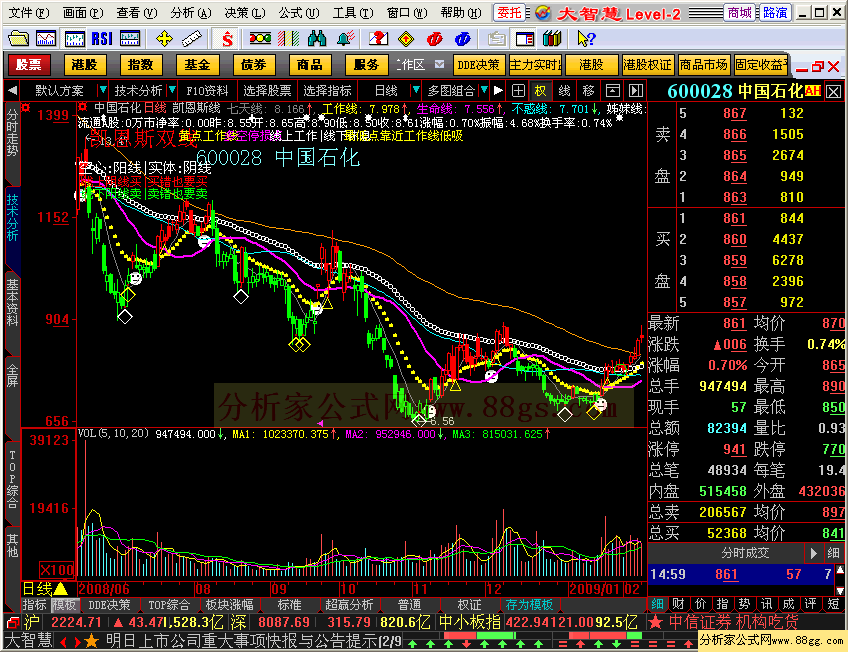Open the 默认方案 dropdown arrow

(102, 90)
